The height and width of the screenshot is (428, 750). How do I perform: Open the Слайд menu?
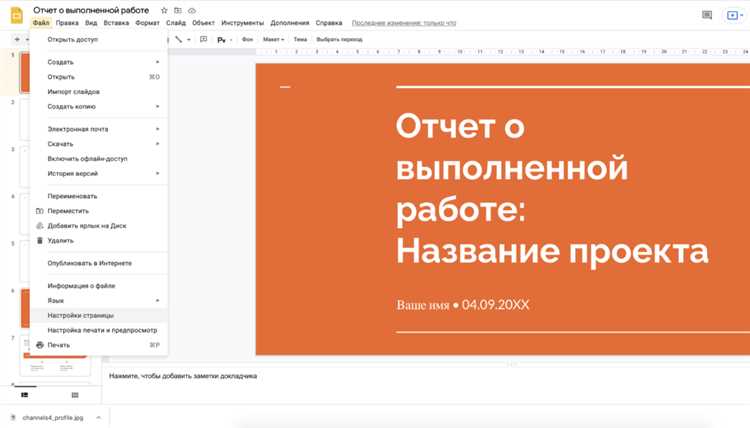(x=176, y=23)
